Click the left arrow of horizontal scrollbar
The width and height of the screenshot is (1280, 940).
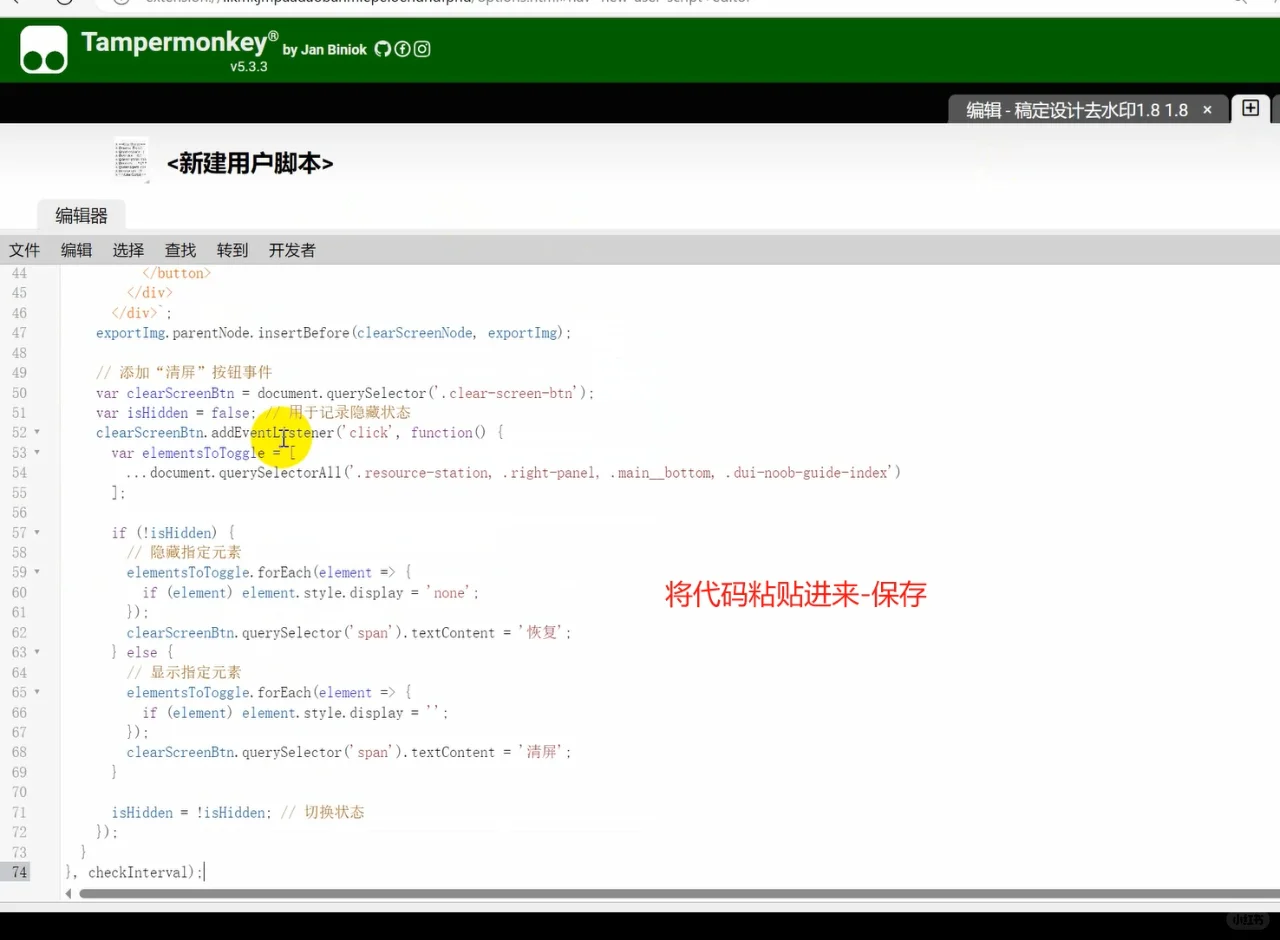pyautogui.click(x=68, y=893)
